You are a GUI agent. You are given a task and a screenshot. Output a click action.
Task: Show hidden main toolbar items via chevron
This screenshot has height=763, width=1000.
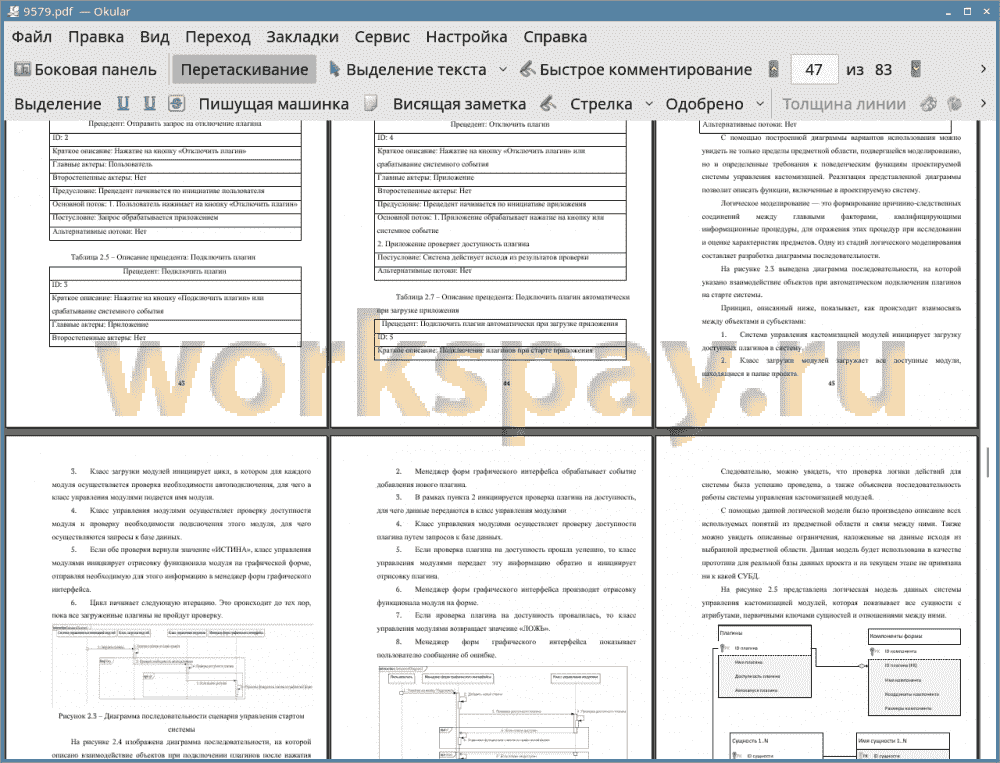tap(983, 69)
